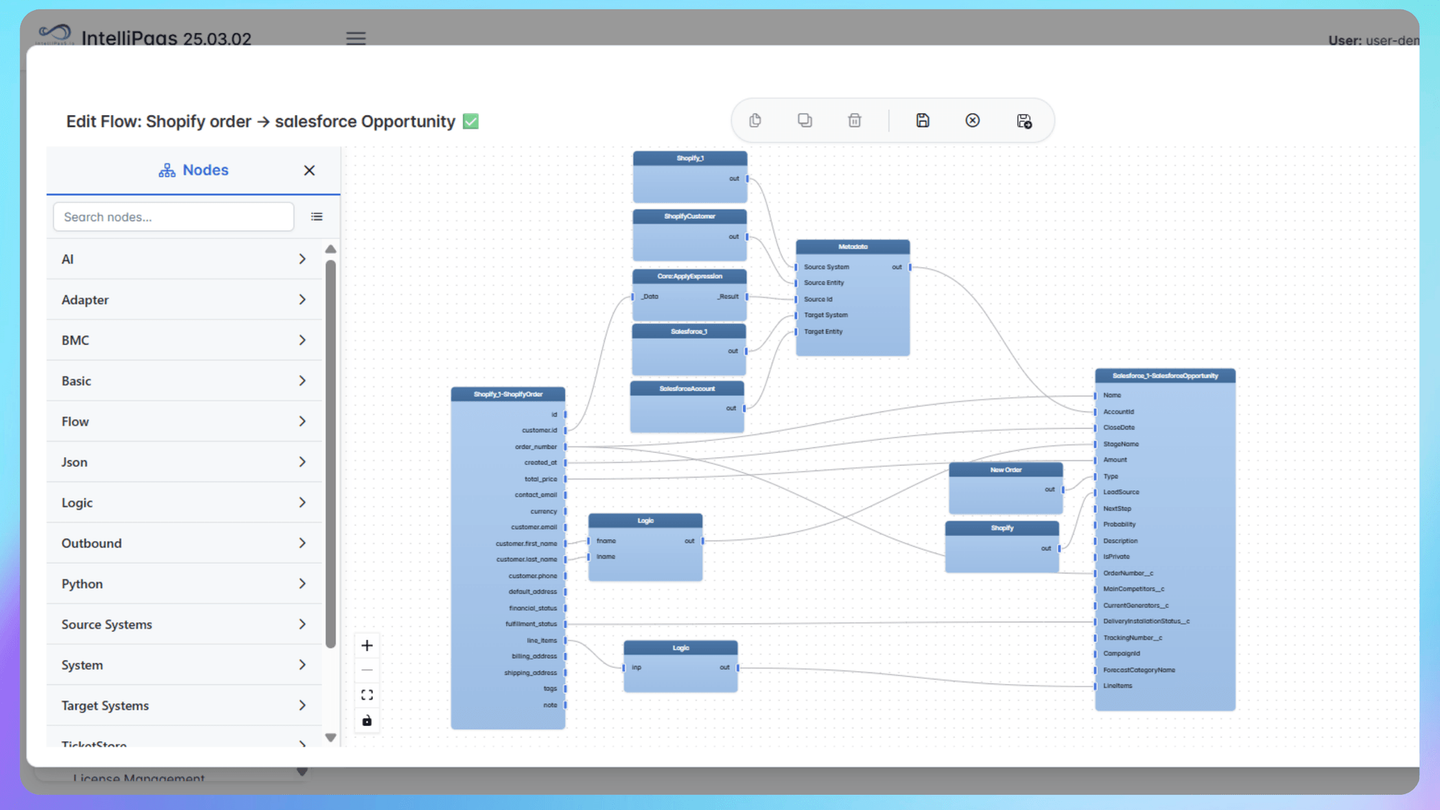This screenshot has height=810, width=1440.
Task: Click OrderNumber__c field in SalesforceOpportunity node
Action: tap(1128, 573)
